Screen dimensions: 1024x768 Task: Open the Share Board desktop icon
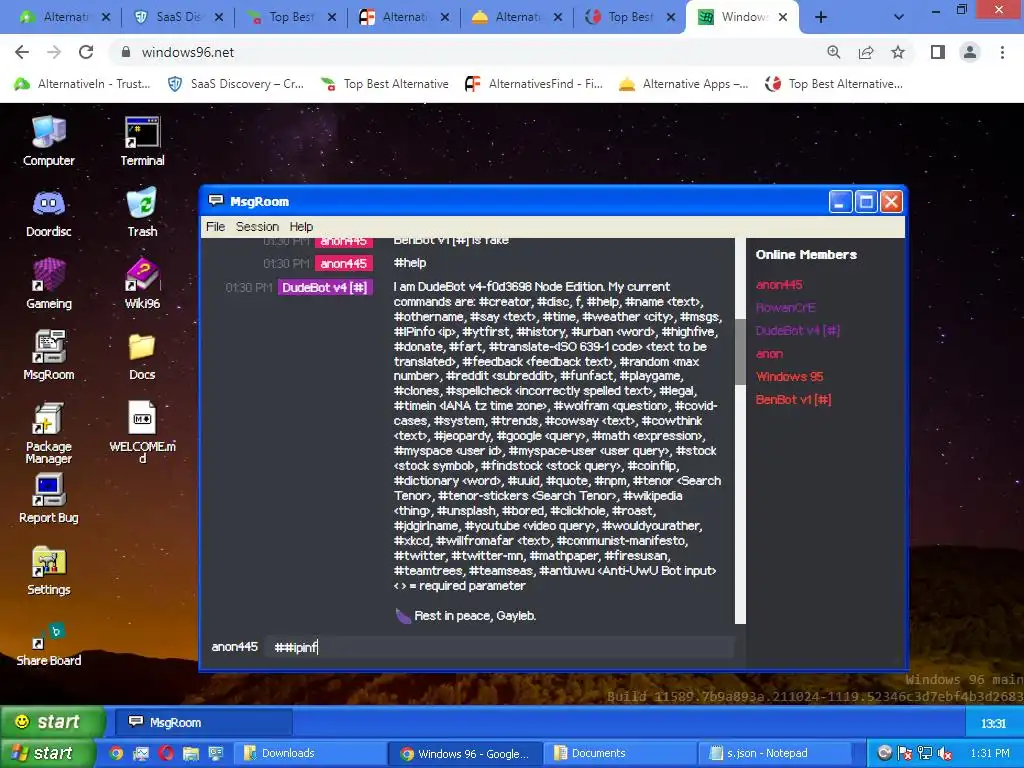pyautogui.click(x=48, y=645)
